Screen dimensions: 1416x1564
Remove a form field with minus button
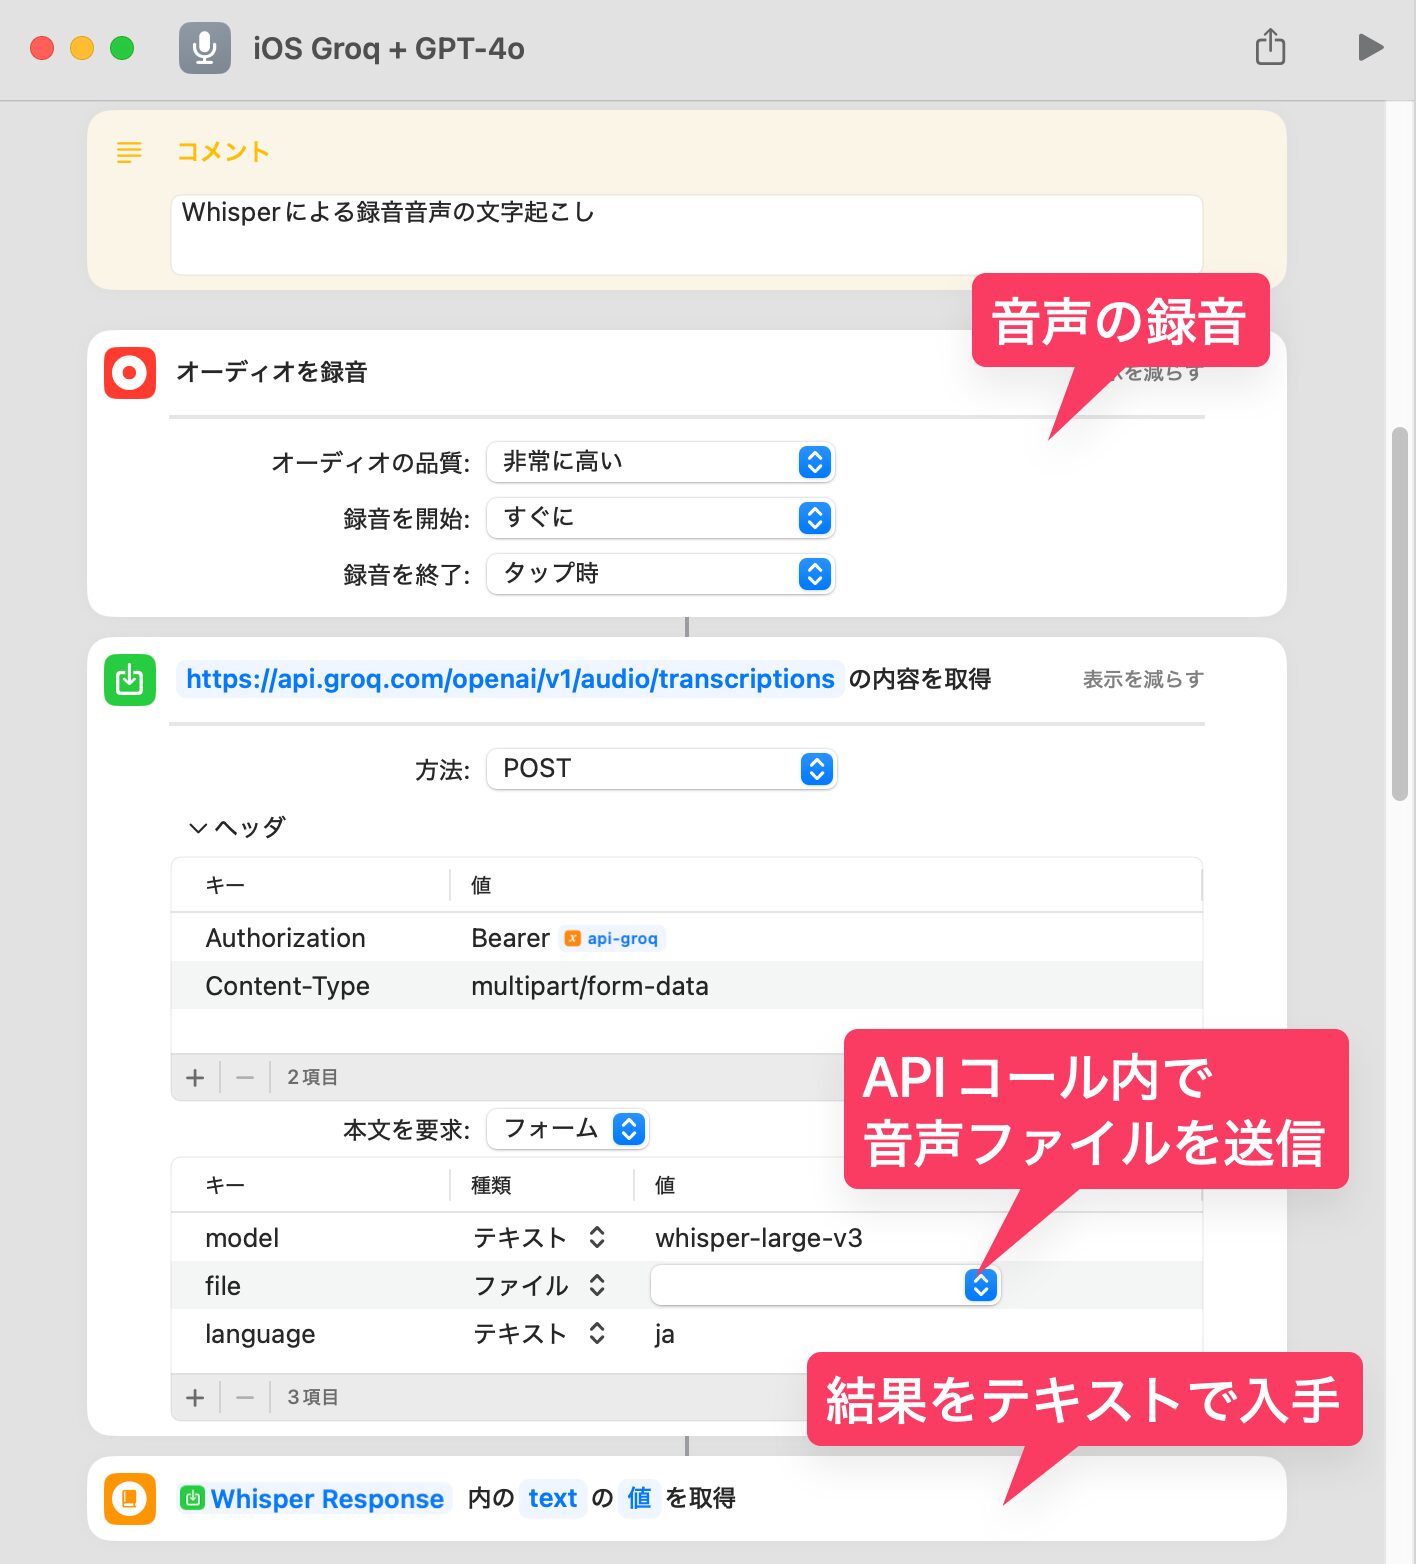245,1397
